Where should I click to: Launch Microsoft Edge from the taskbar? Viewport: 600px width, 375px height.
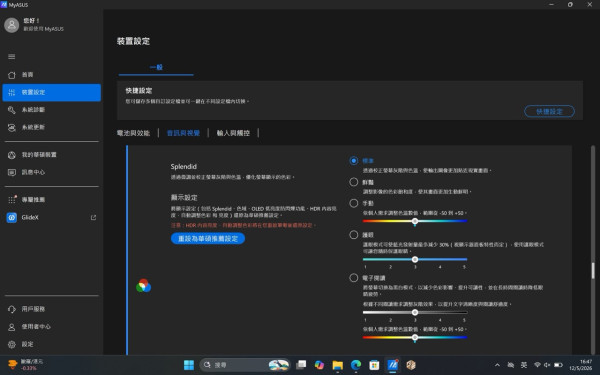(356, 365)
